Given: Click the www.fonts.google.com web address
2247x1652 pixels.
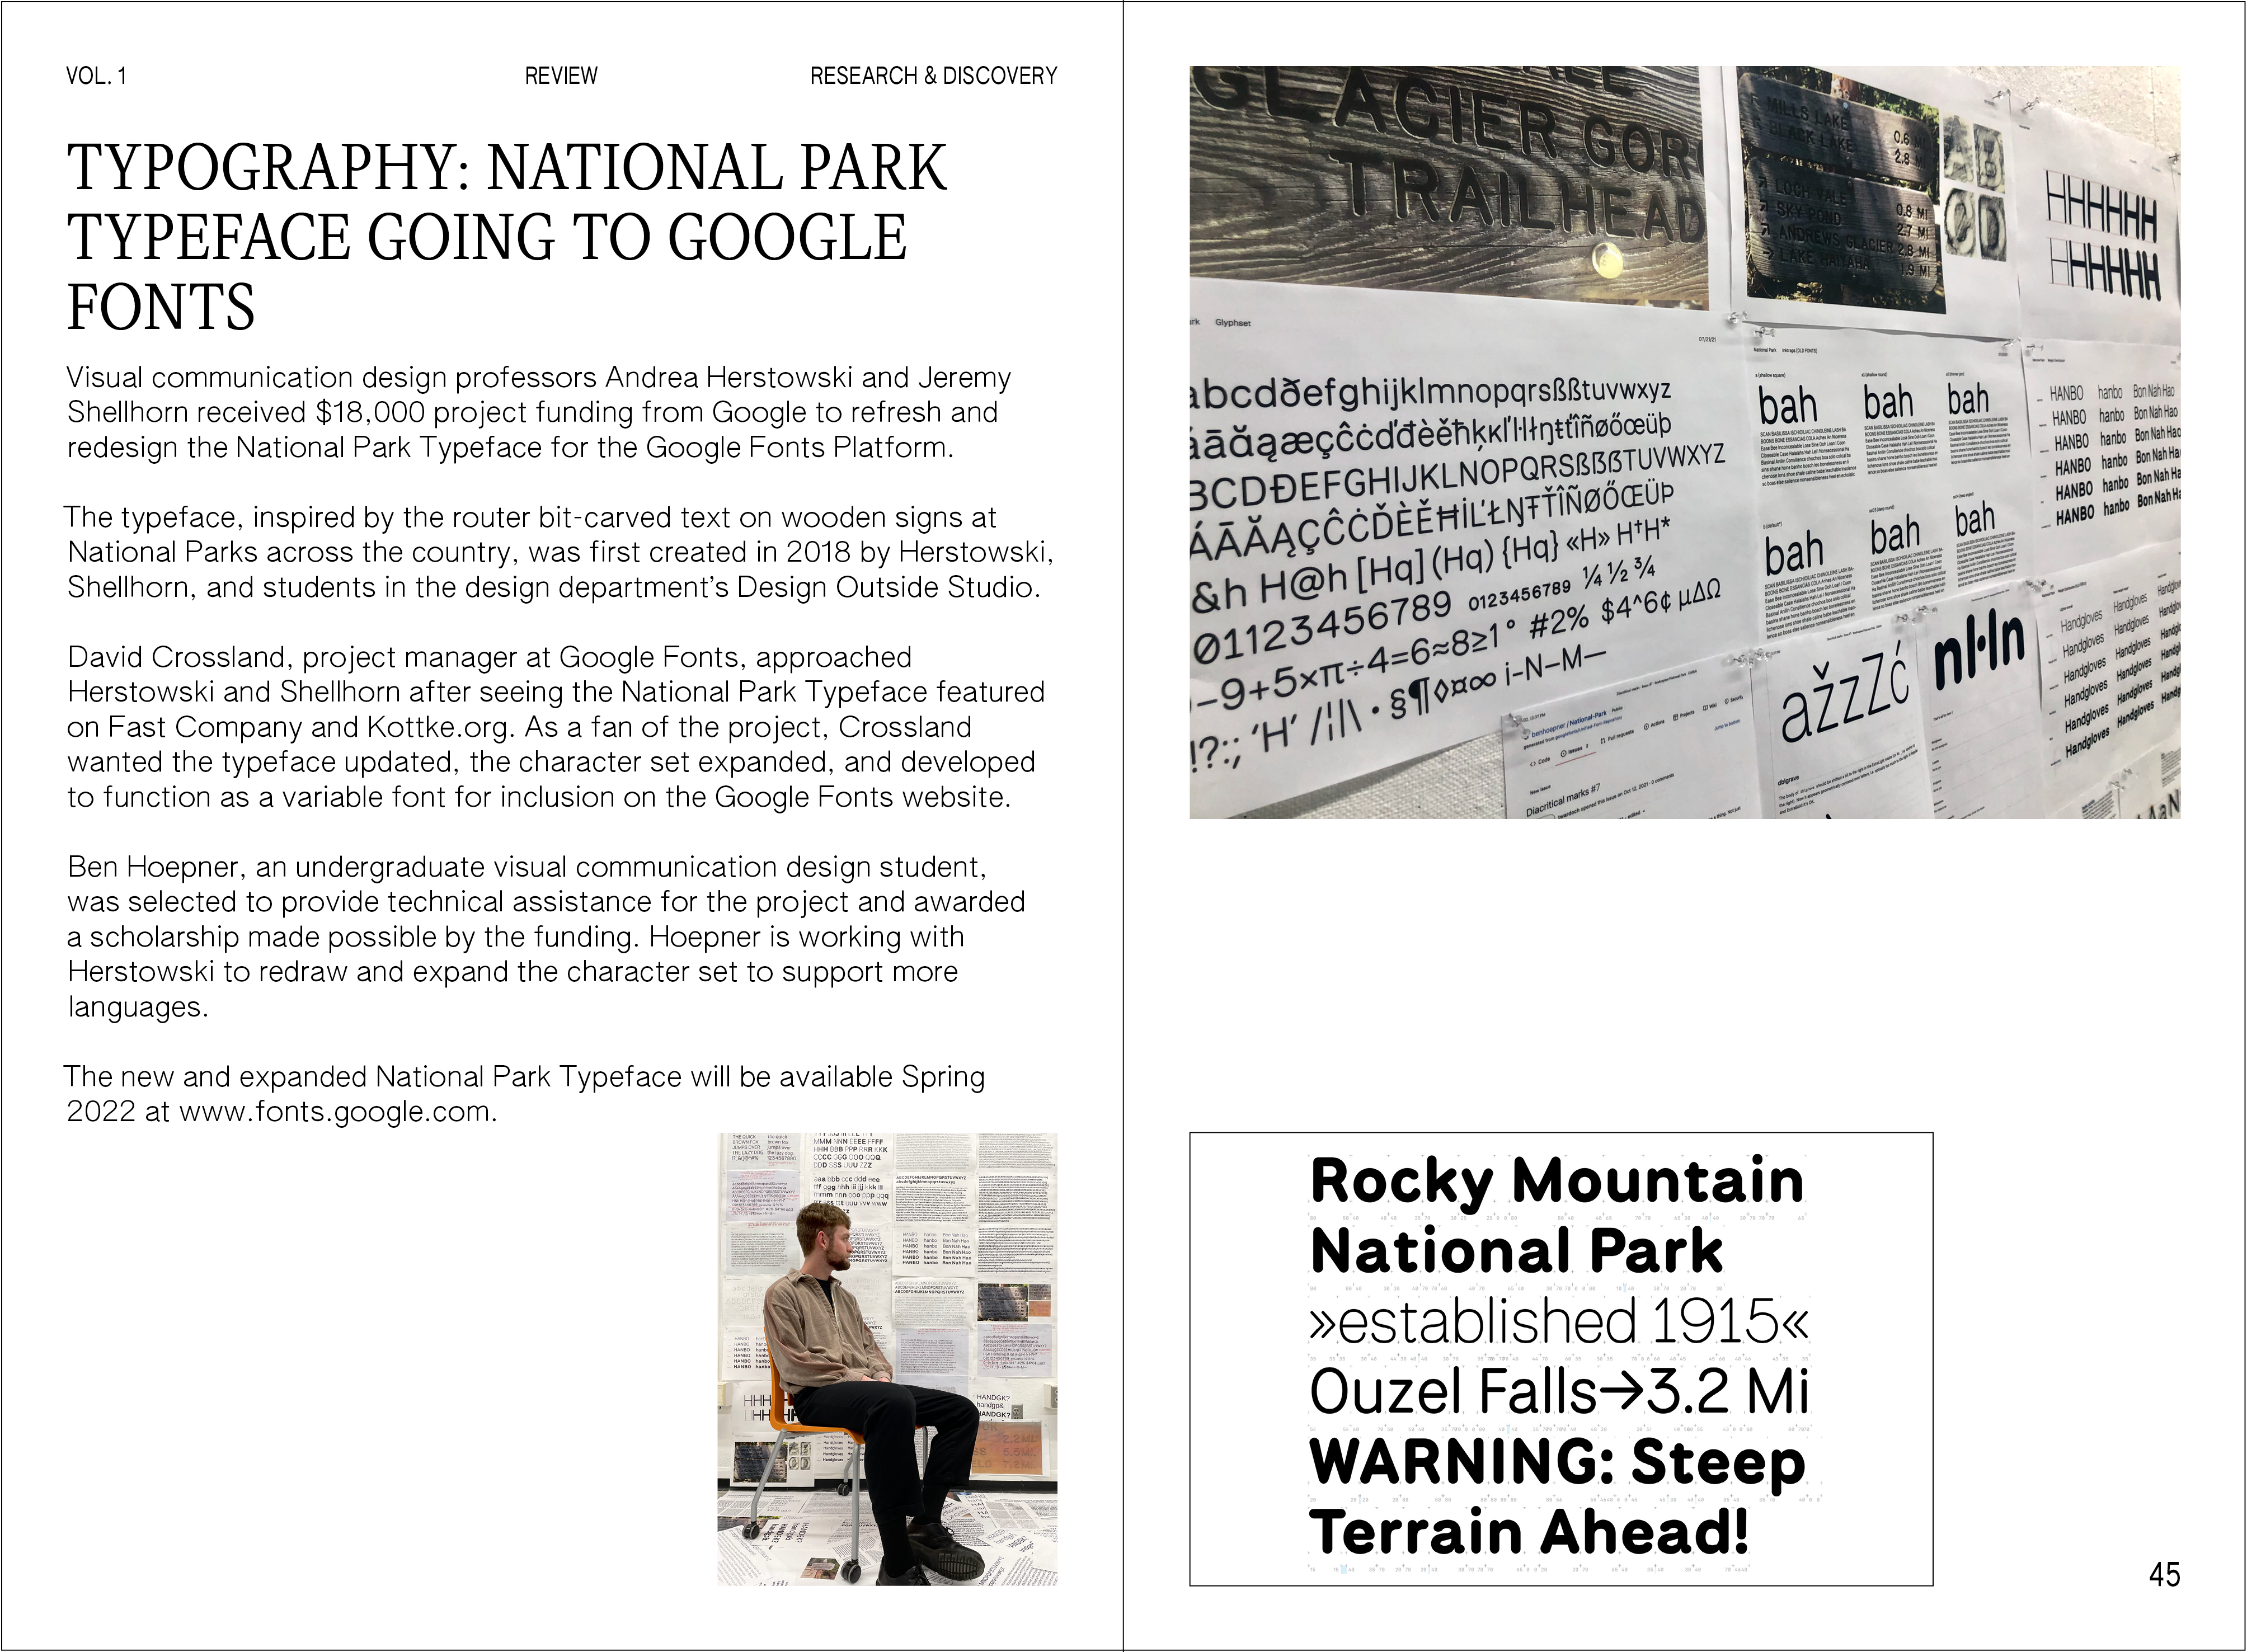Looking at the screenshot, I should [x=337, y=1111].
